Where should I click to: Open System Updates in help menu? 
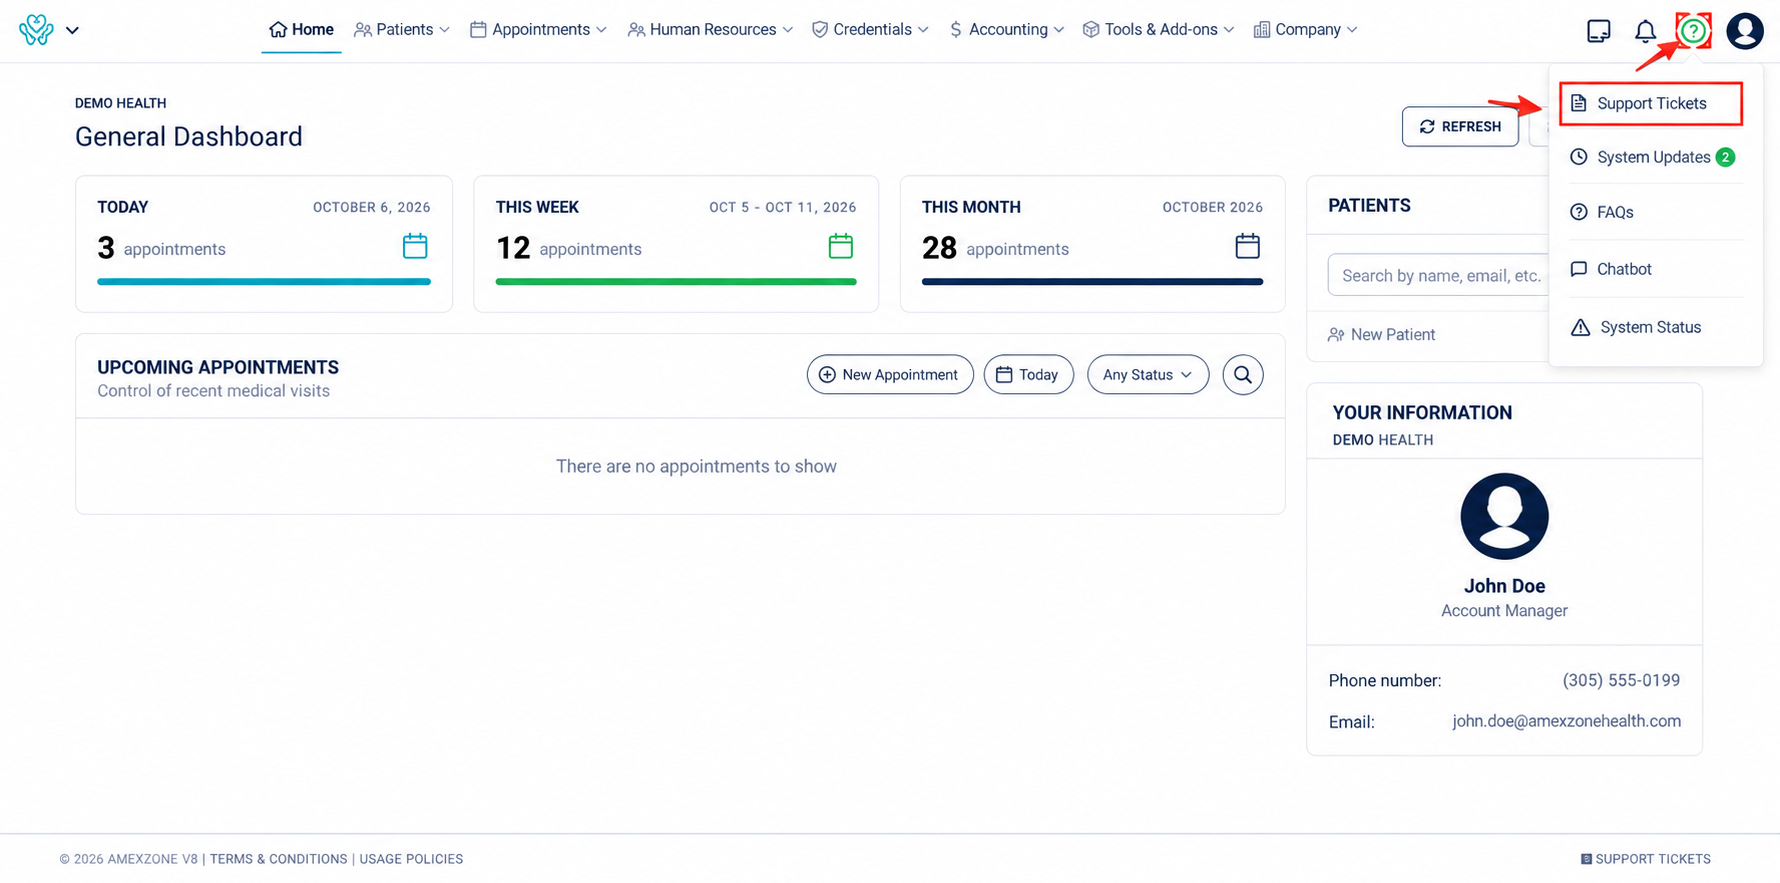coord(1652,157)
